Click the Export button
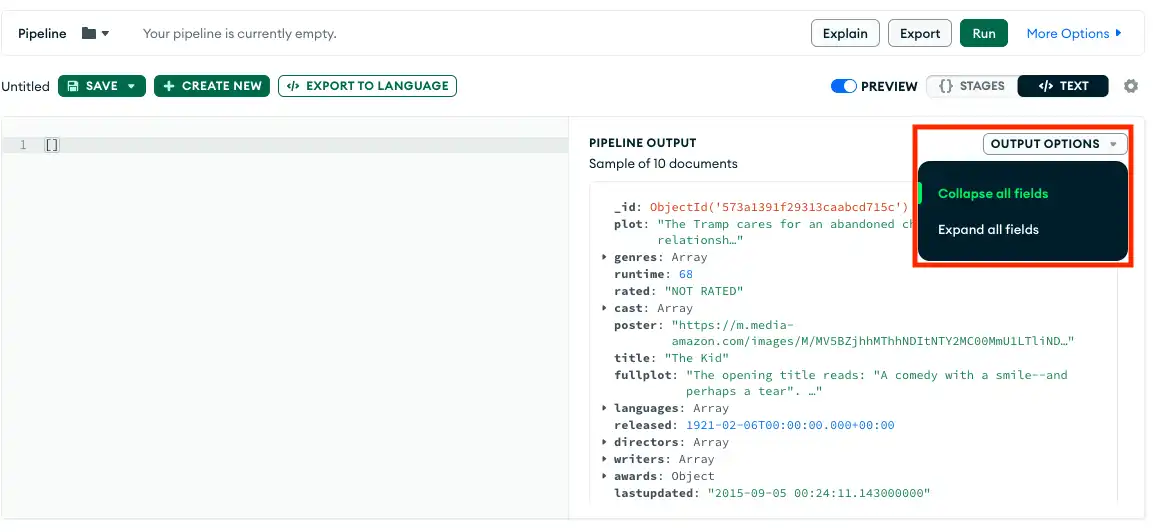 (x=919, y=34)
